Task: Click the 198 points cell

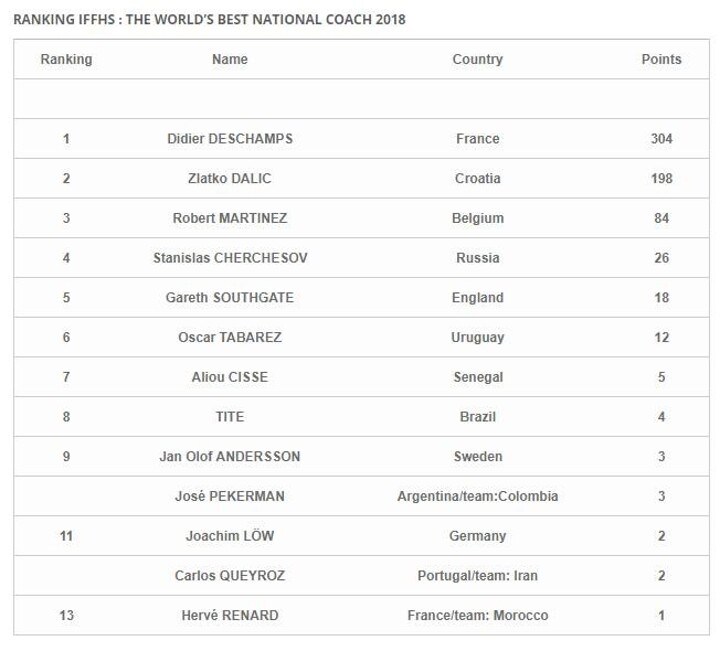Action: [661, 179]
